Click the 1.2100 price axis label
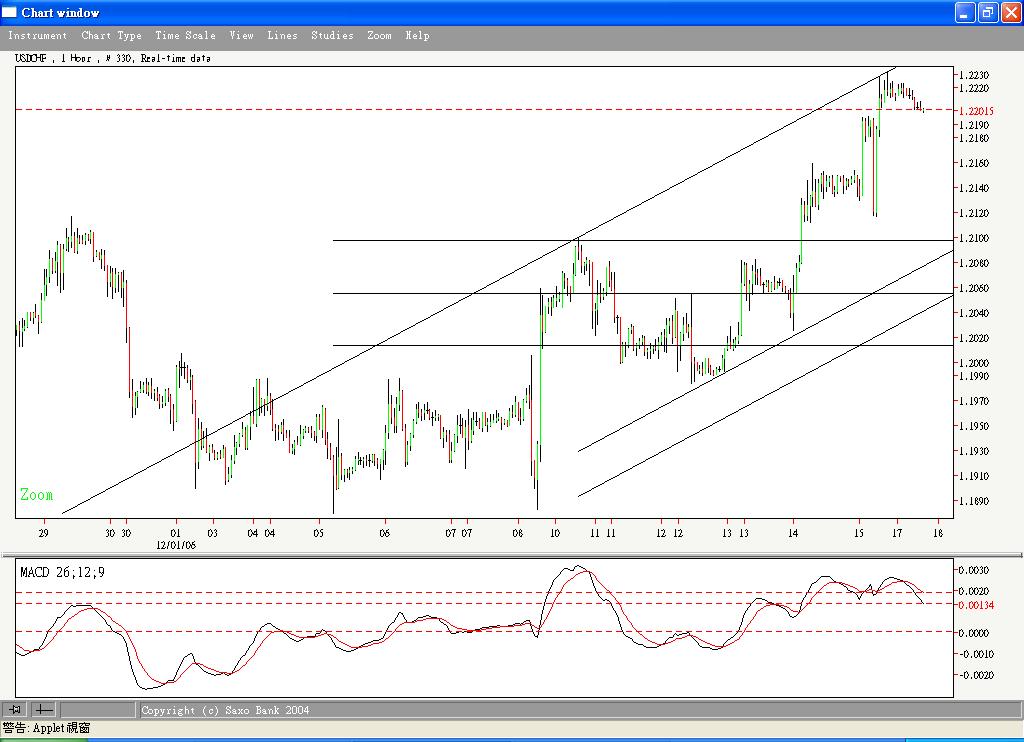 tap(974, 238)
